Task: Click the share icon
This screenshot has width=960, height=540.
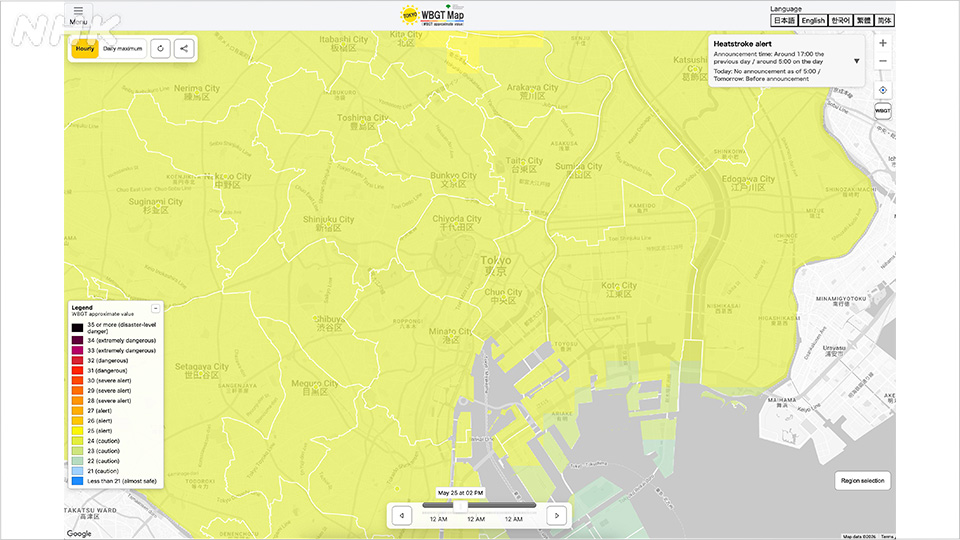Action: (184, 49)
